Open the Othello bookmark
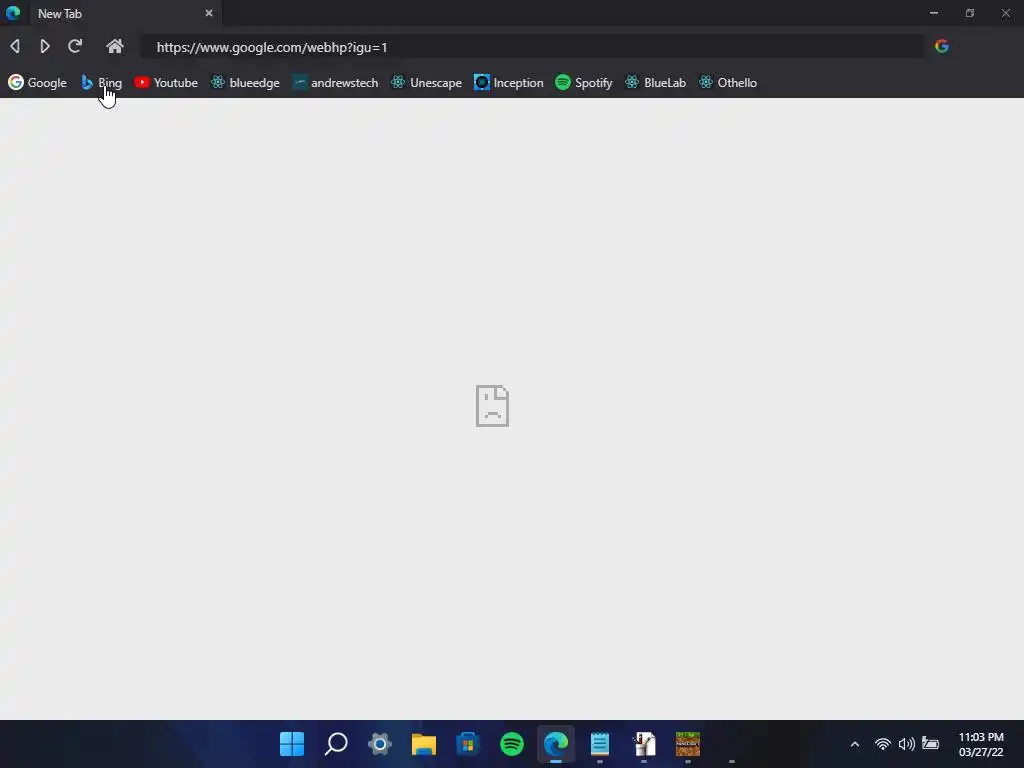 tap(728, 83)
